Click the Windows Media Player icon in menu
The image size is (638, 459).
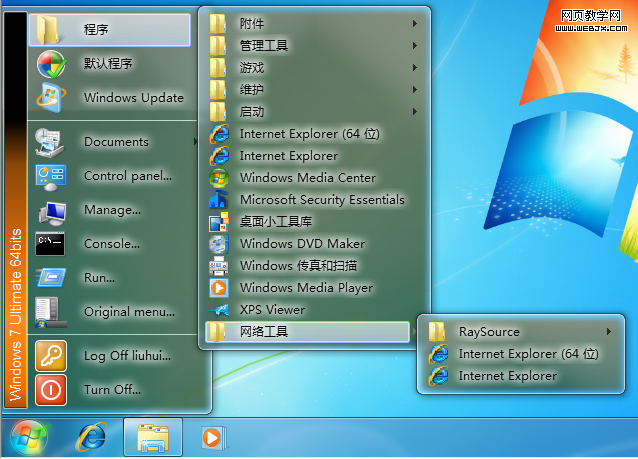pos(219,288)
